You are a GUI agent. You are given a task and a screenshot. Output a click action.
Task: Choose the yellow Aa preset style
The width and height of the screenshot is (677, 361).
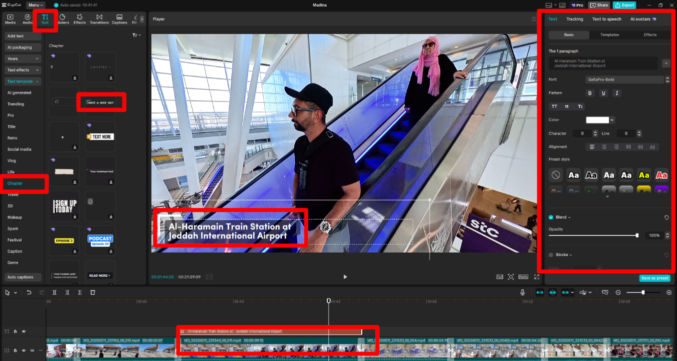point(644,175)
